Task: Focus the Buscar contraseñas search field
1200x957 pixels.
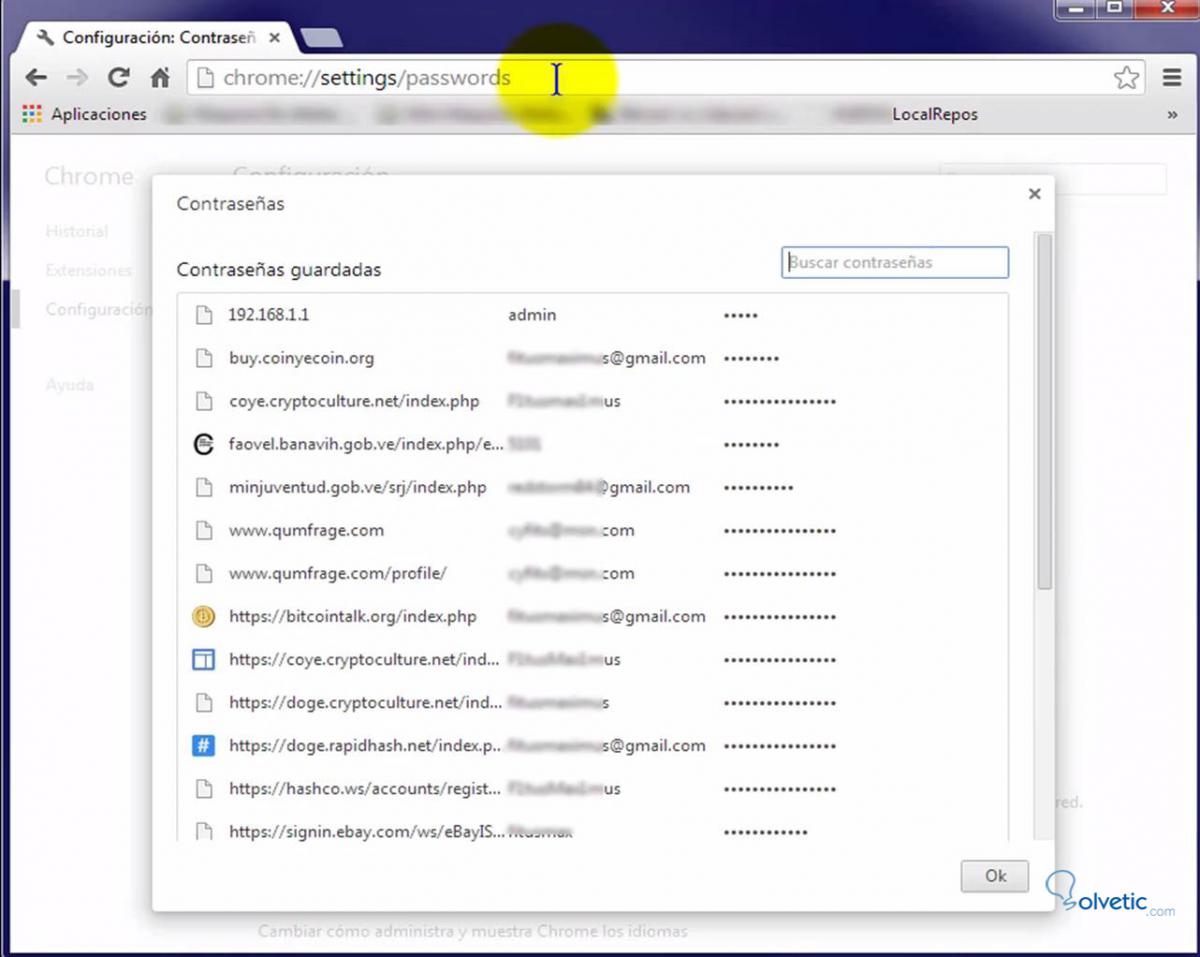Action: tap(895, 263)
